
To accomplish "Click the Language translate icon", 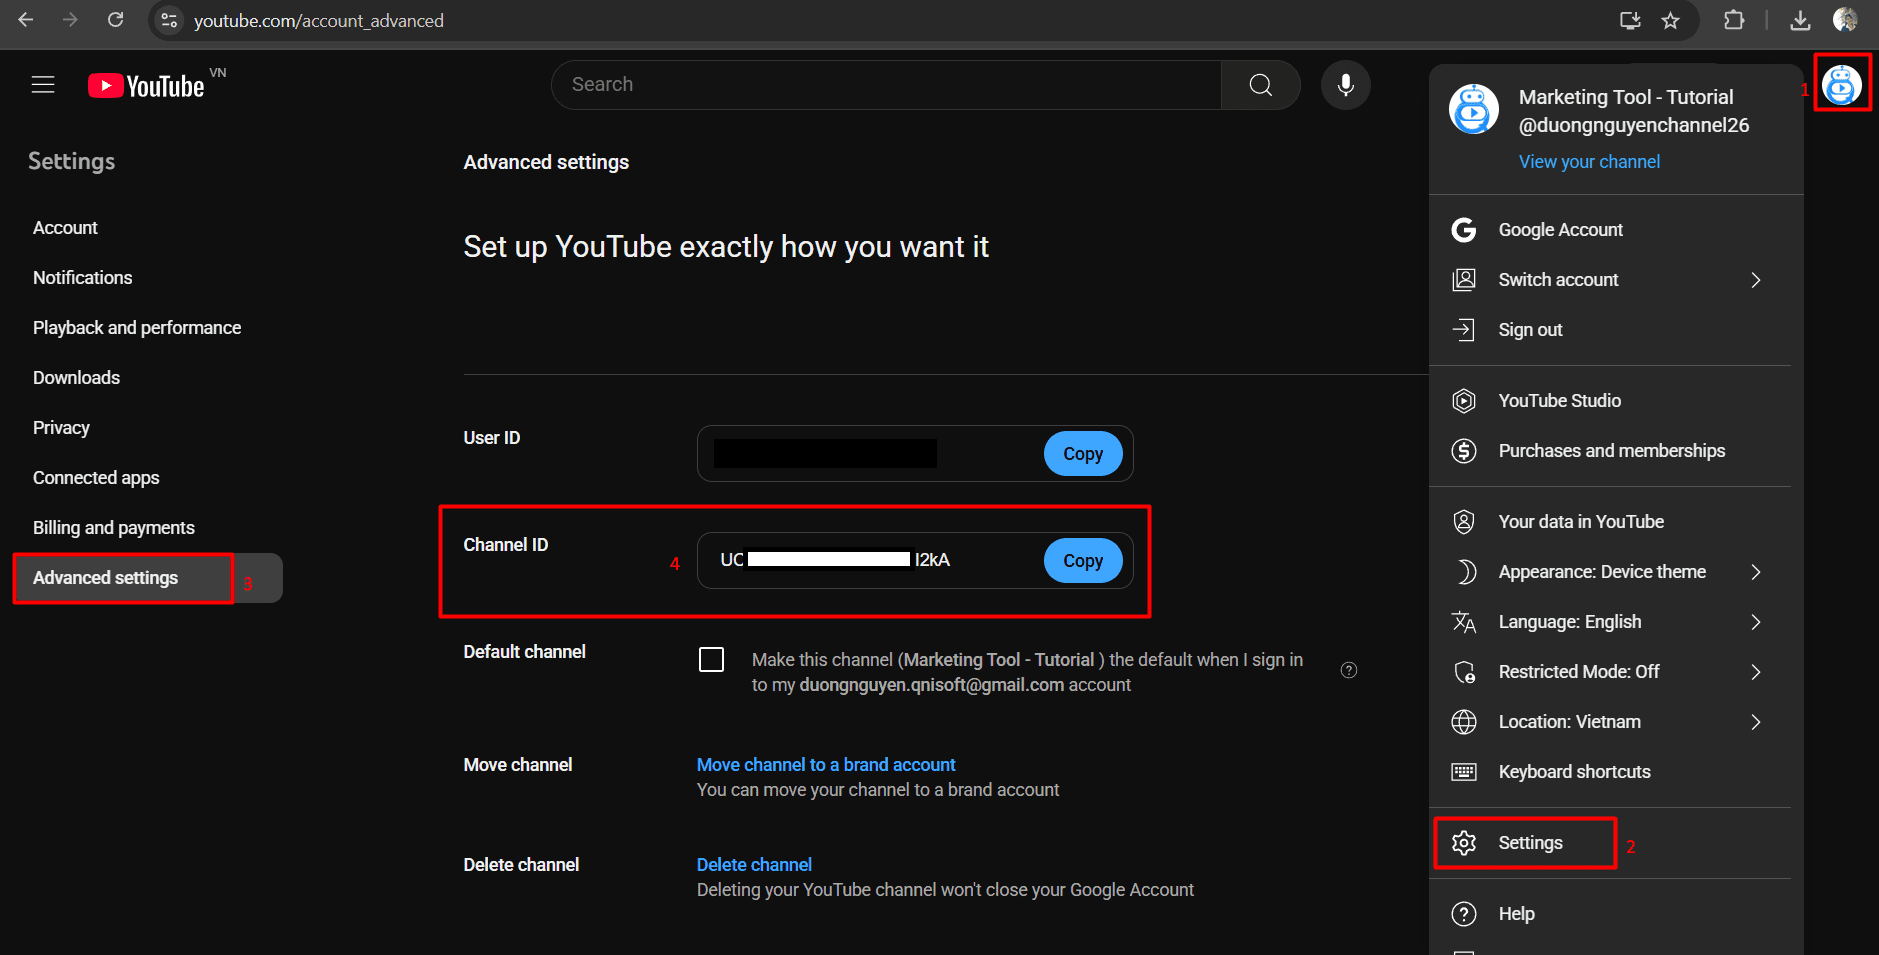I will point(1464,622).
